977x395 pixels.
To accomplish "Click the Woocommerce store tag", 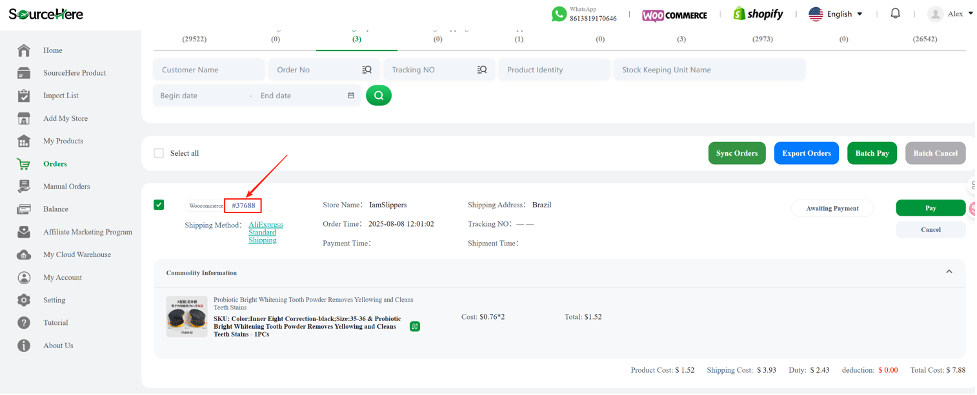I will coord(206,205).
